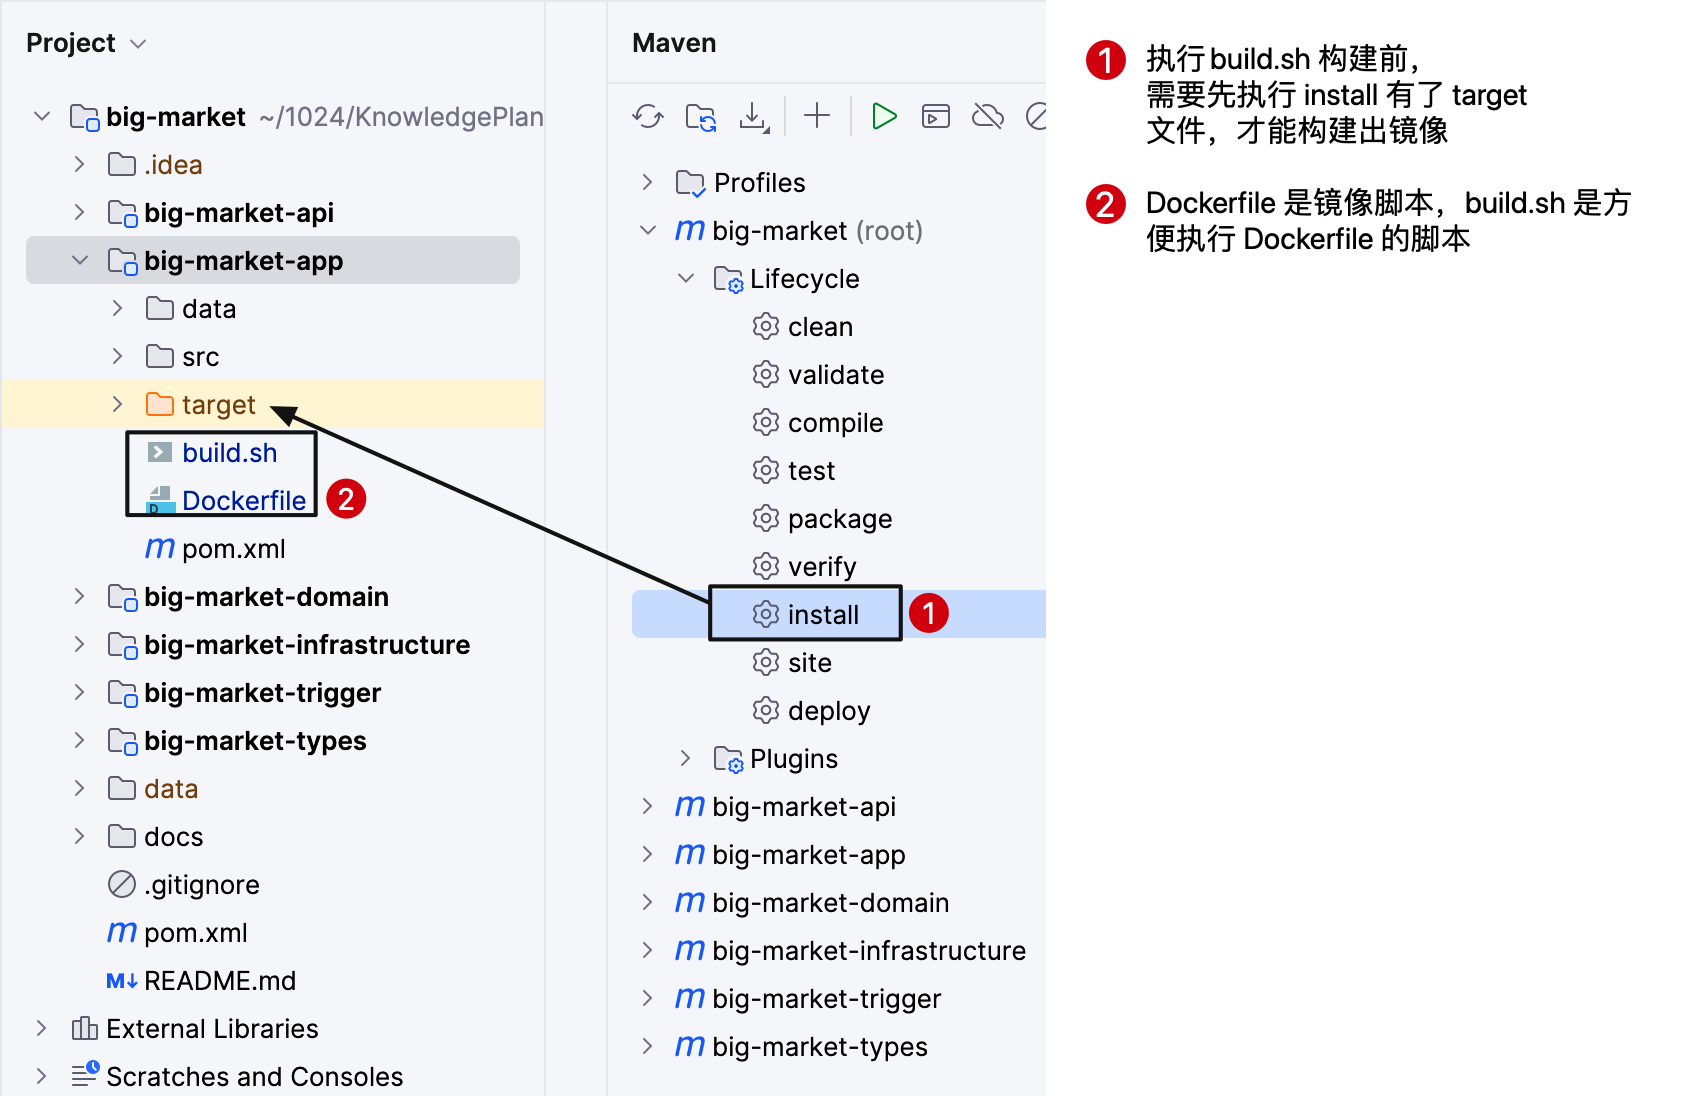Select Scratches and Consoles node
The width and height of the screenshot is (1686, 1096).
(x=254, y=1077)
